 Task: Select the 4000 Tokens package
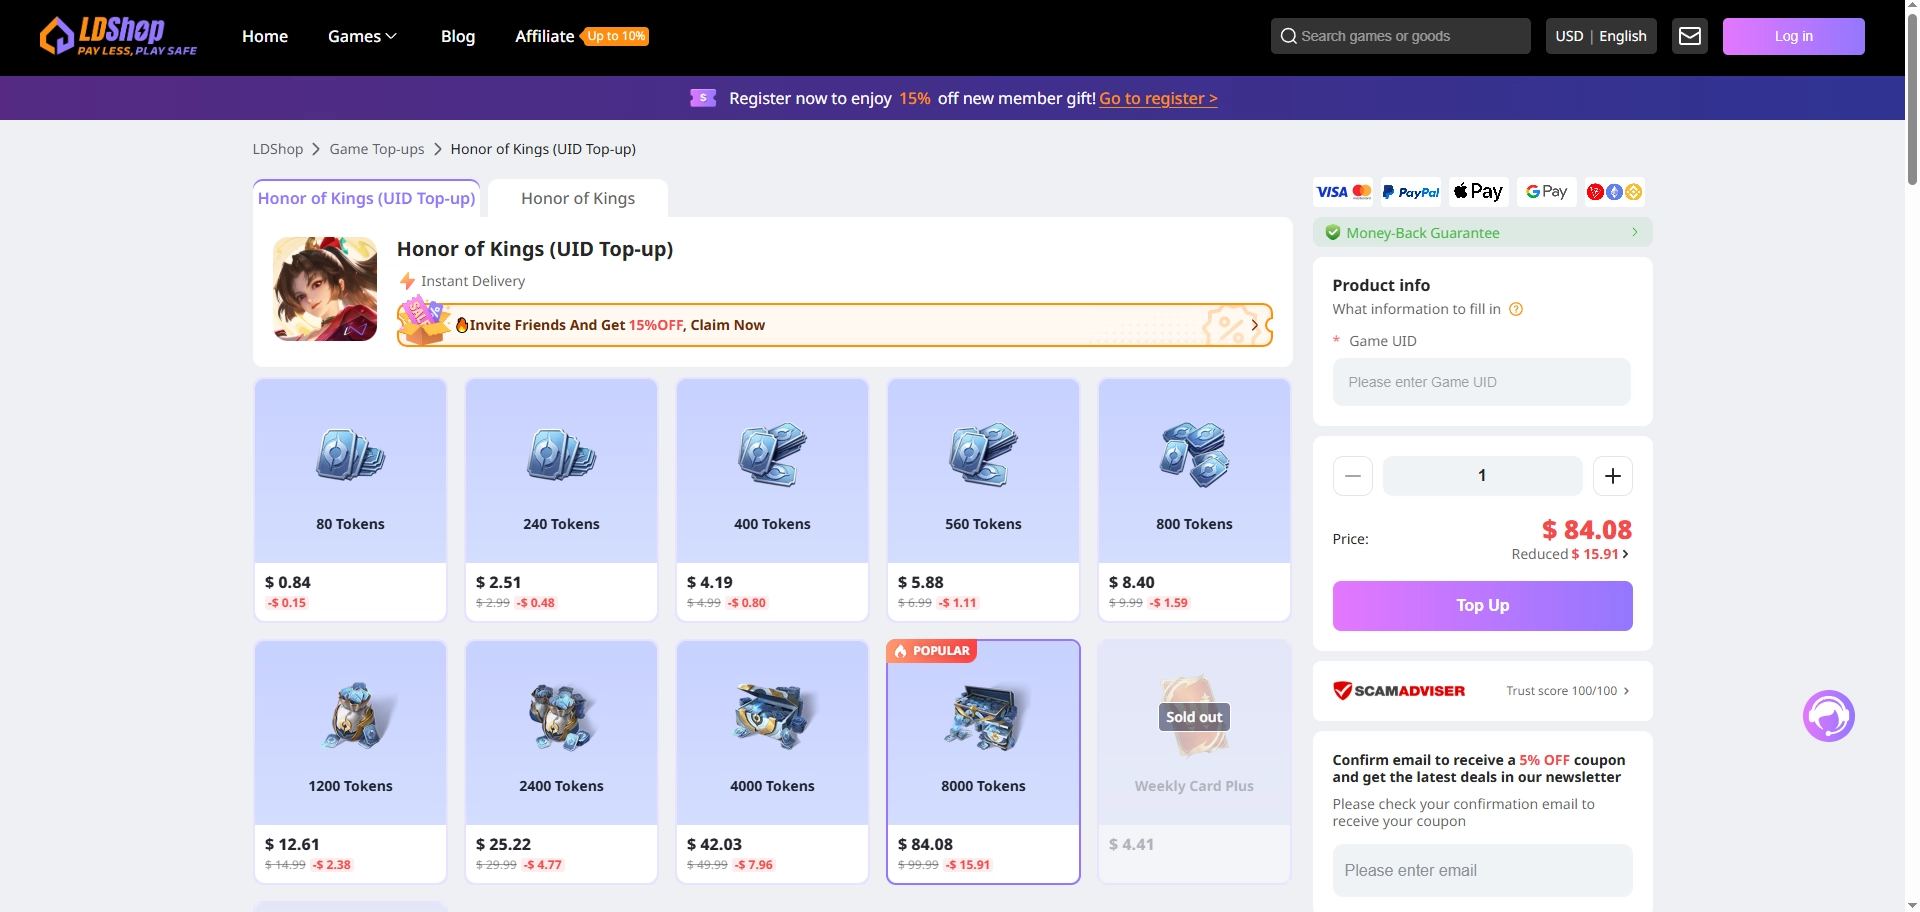coord(772,762)
